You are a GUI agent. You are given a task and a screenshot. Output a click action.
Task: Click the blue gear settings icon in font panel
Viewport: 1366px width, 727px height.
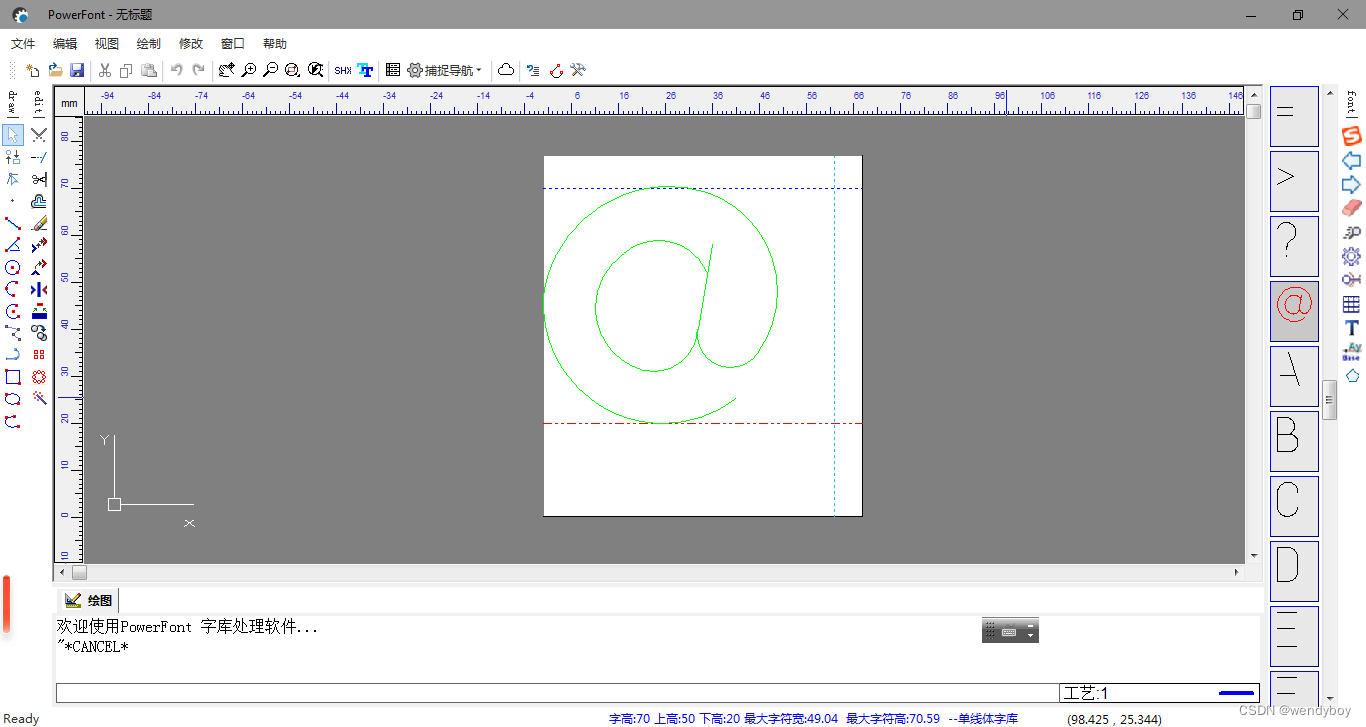tap(1352, 256)
